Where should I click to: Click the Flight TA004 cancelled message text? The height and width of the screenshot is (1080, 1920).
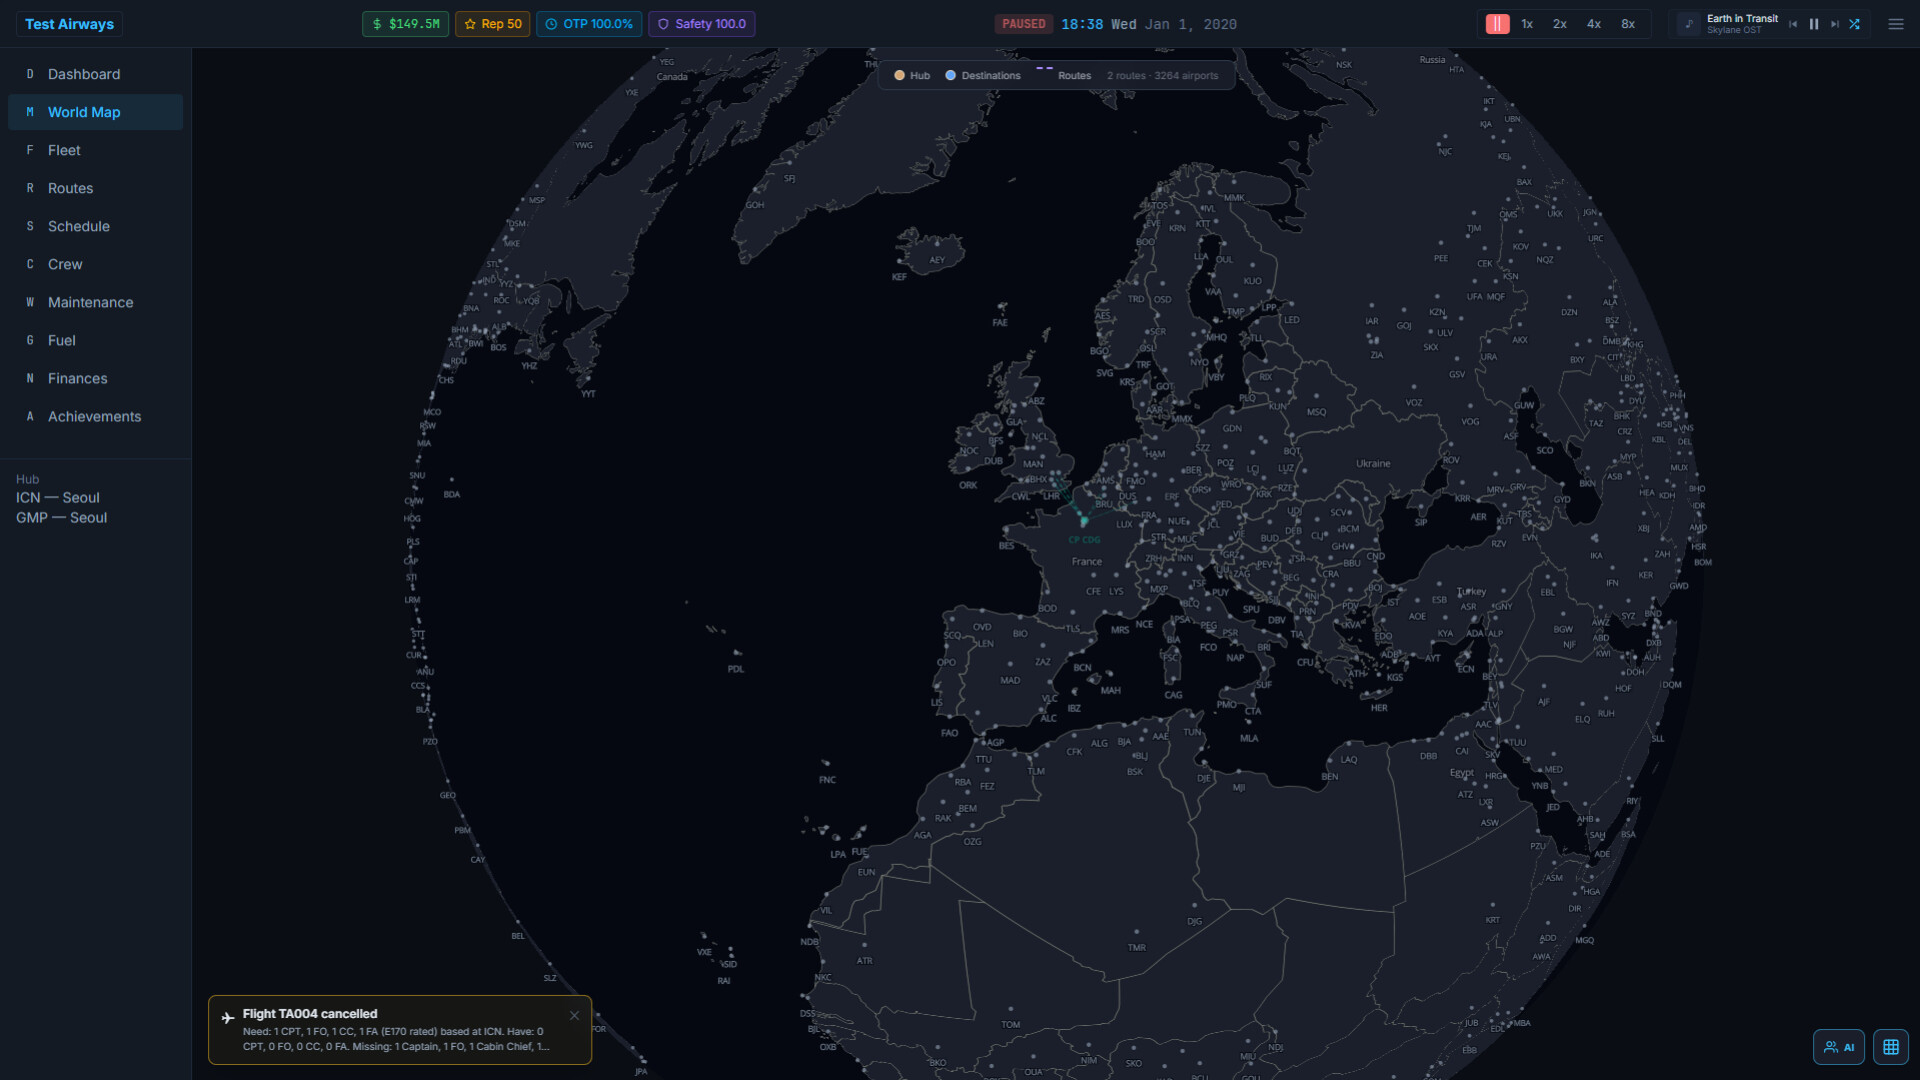pyautogui.click(x=310, y=1014)
